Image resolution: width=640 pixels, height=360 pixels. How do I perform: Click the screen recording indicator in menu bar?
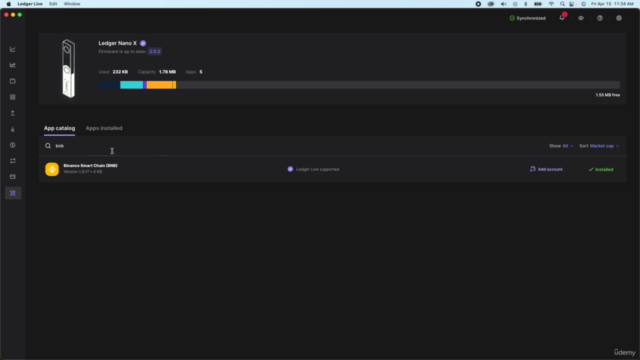pos(478,4)
